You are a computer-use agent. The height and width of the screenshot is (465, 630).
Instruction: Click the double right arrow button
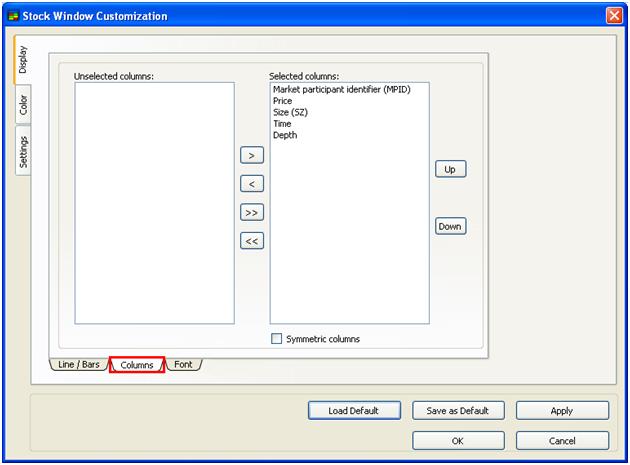pos(252,212)
